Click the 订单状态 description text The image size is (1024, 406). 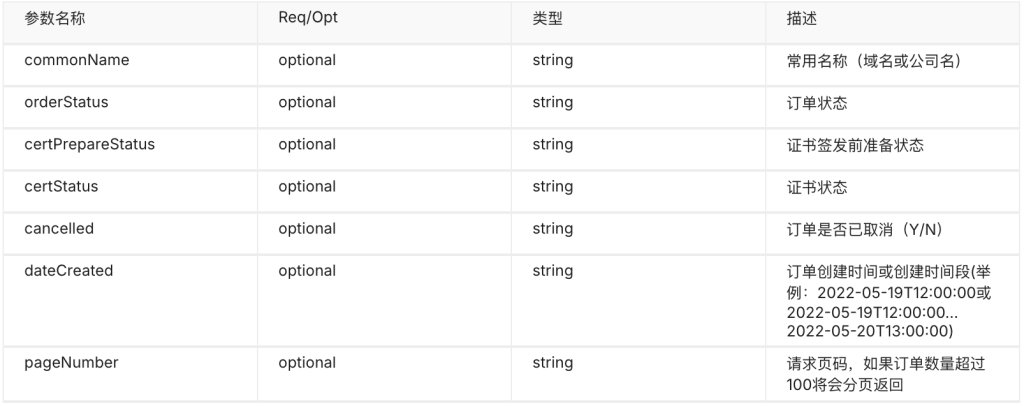(x=815, y=102)
